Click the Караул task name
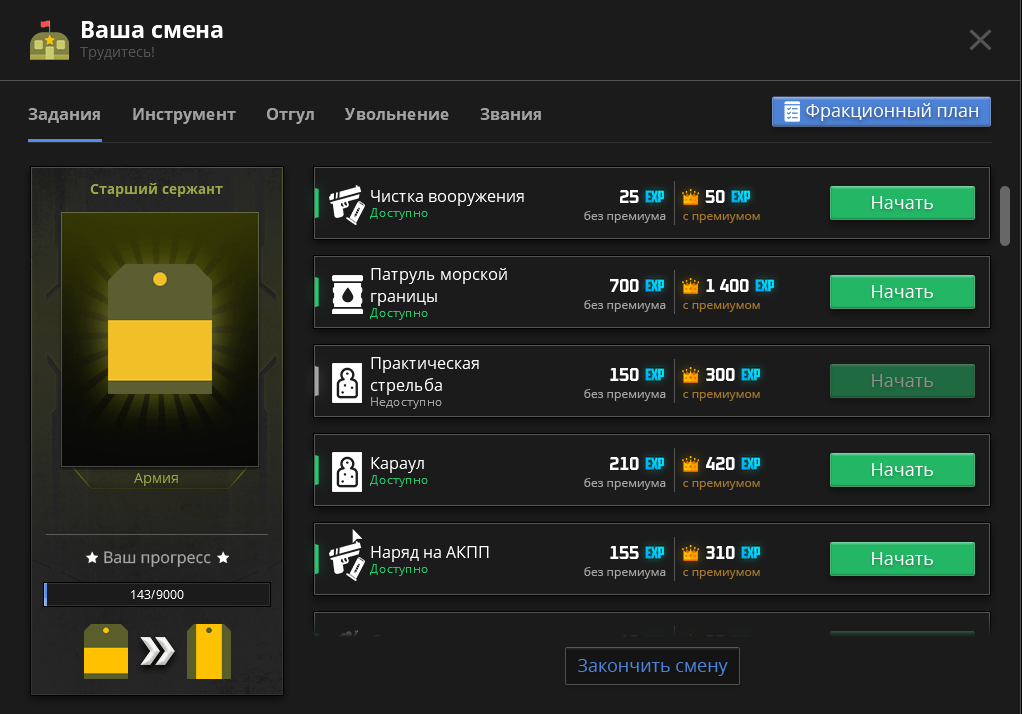 point(397,463)
